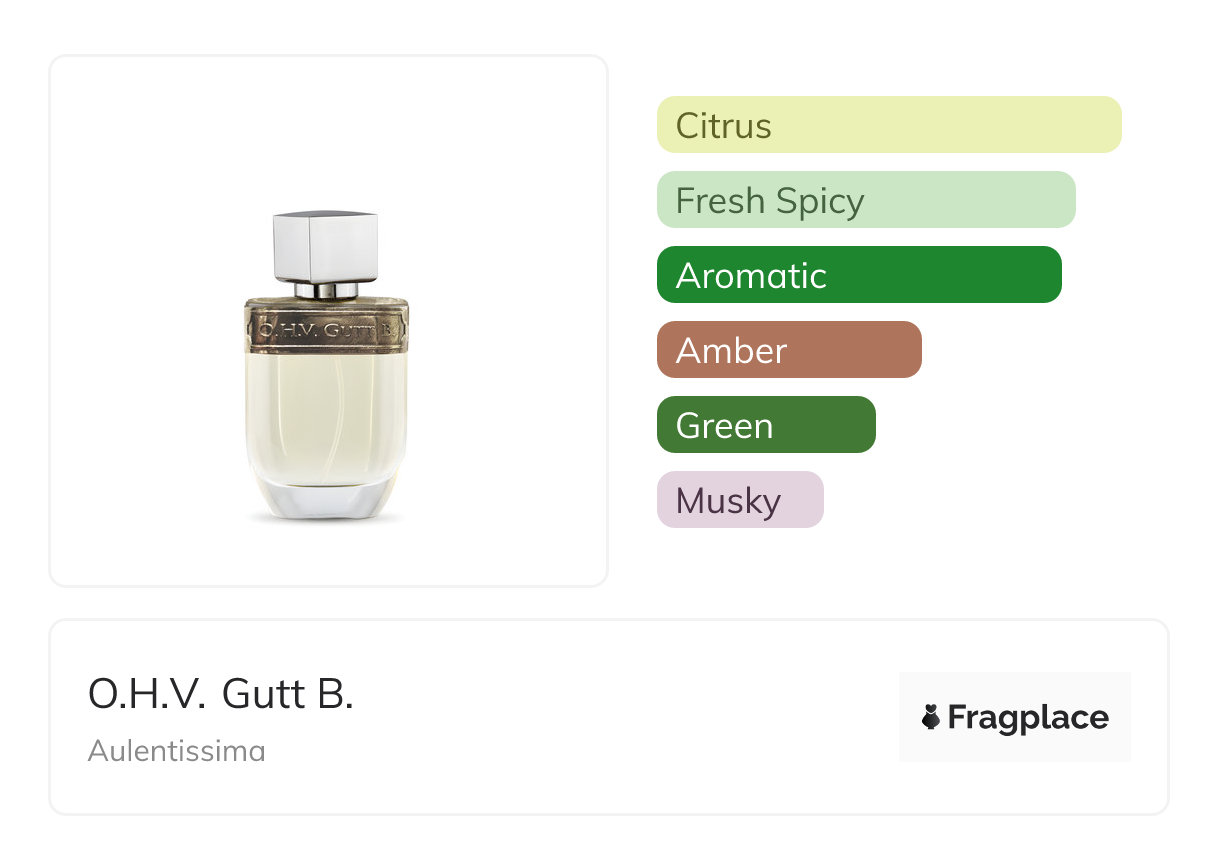Image resolution: width=1218 pixels, height=864 pixels.
Task: Select the Green accord bar
Action: coord(765,425)
